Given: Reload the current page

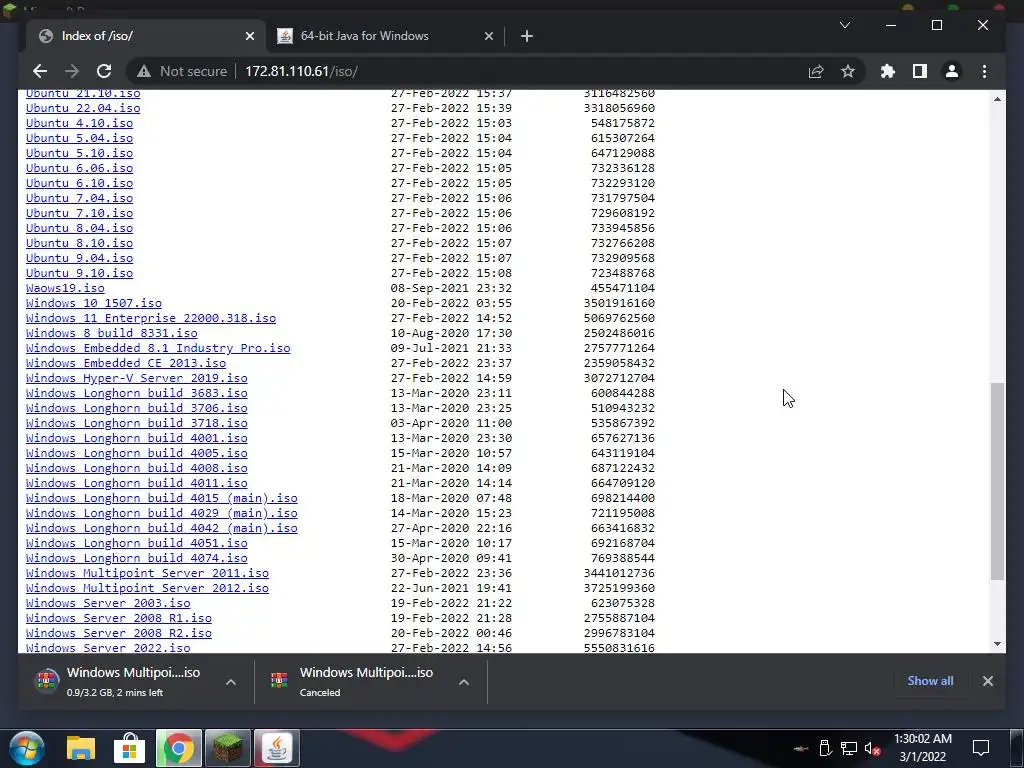Looking at the screenshot, I should pos(104,71).
